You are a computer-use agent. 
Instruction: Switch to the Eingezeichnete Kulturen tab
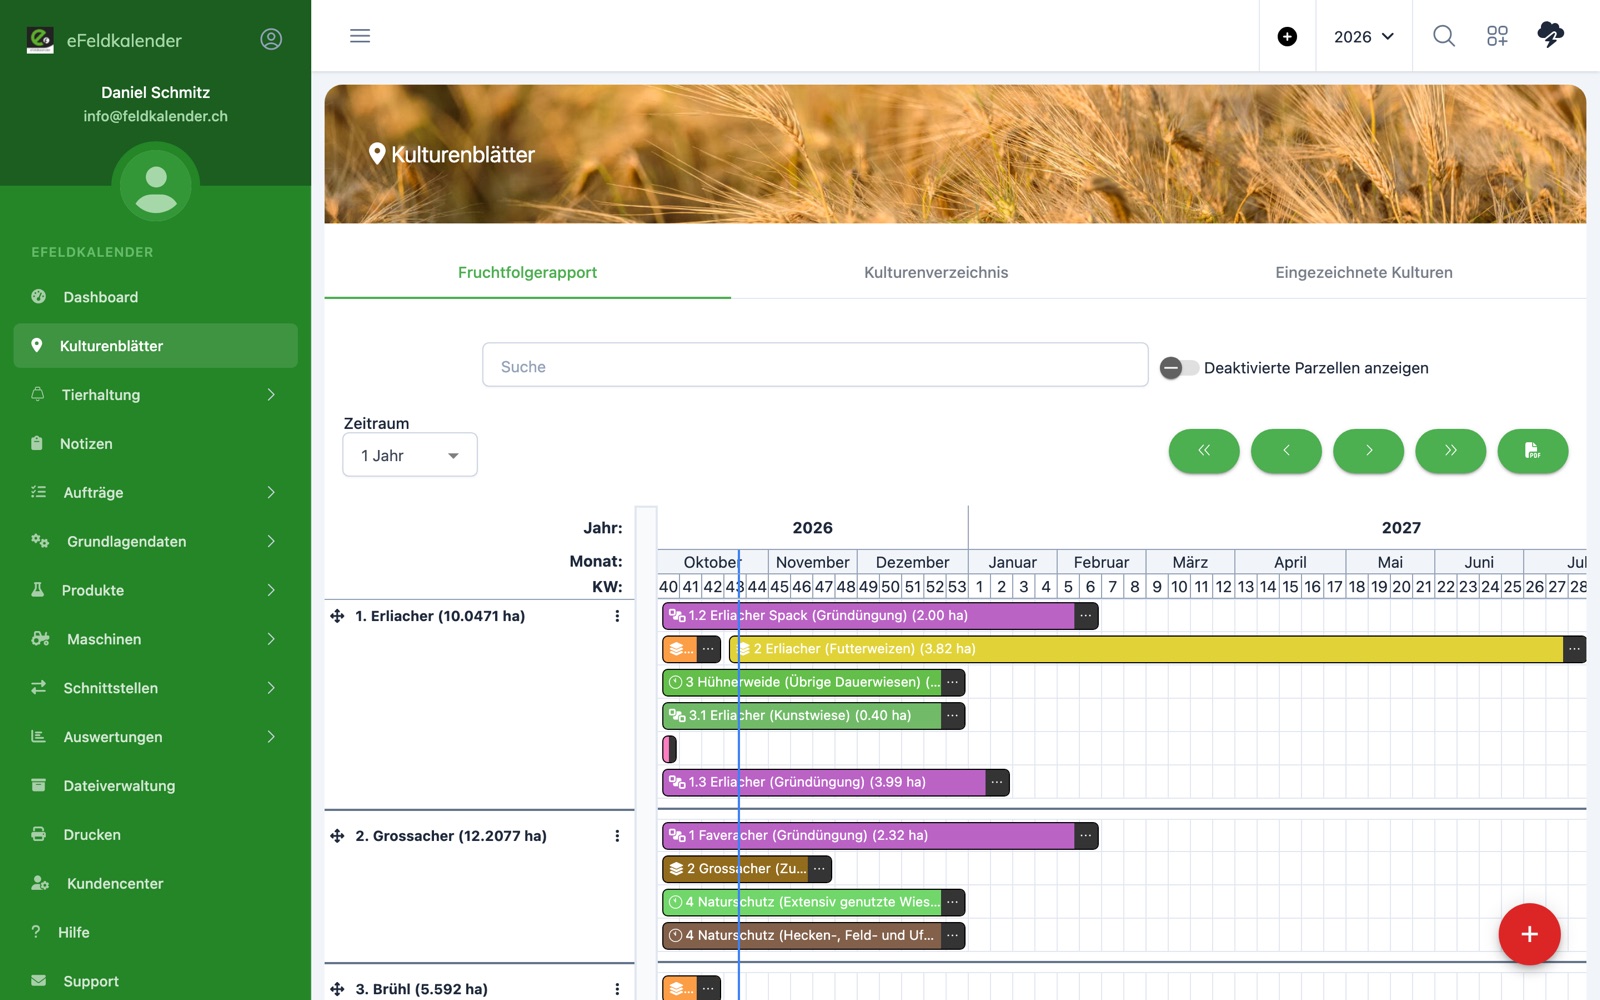[1363, 272]
